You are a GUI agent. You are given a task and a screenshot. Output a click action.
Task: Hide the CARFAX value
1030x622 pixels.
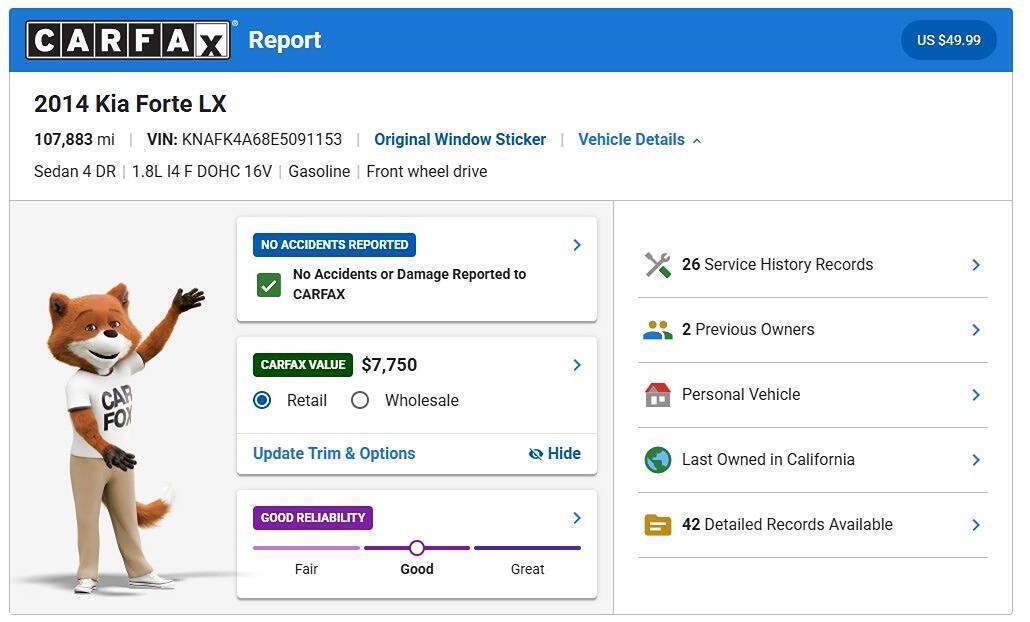click(x=555, y=454)
